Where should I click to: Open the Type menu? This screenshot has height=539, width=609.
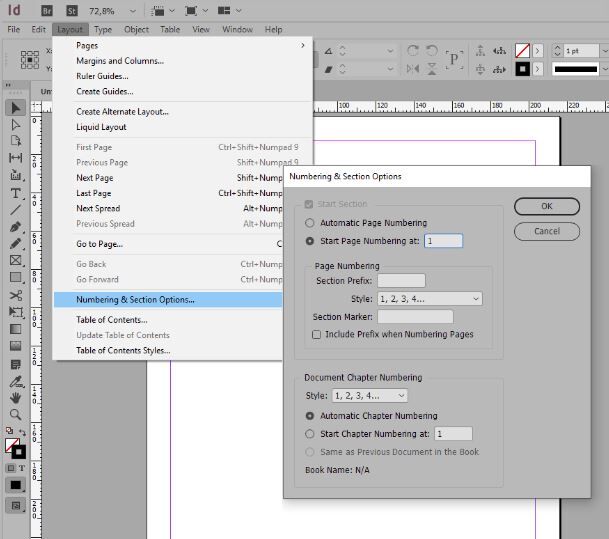103,30
